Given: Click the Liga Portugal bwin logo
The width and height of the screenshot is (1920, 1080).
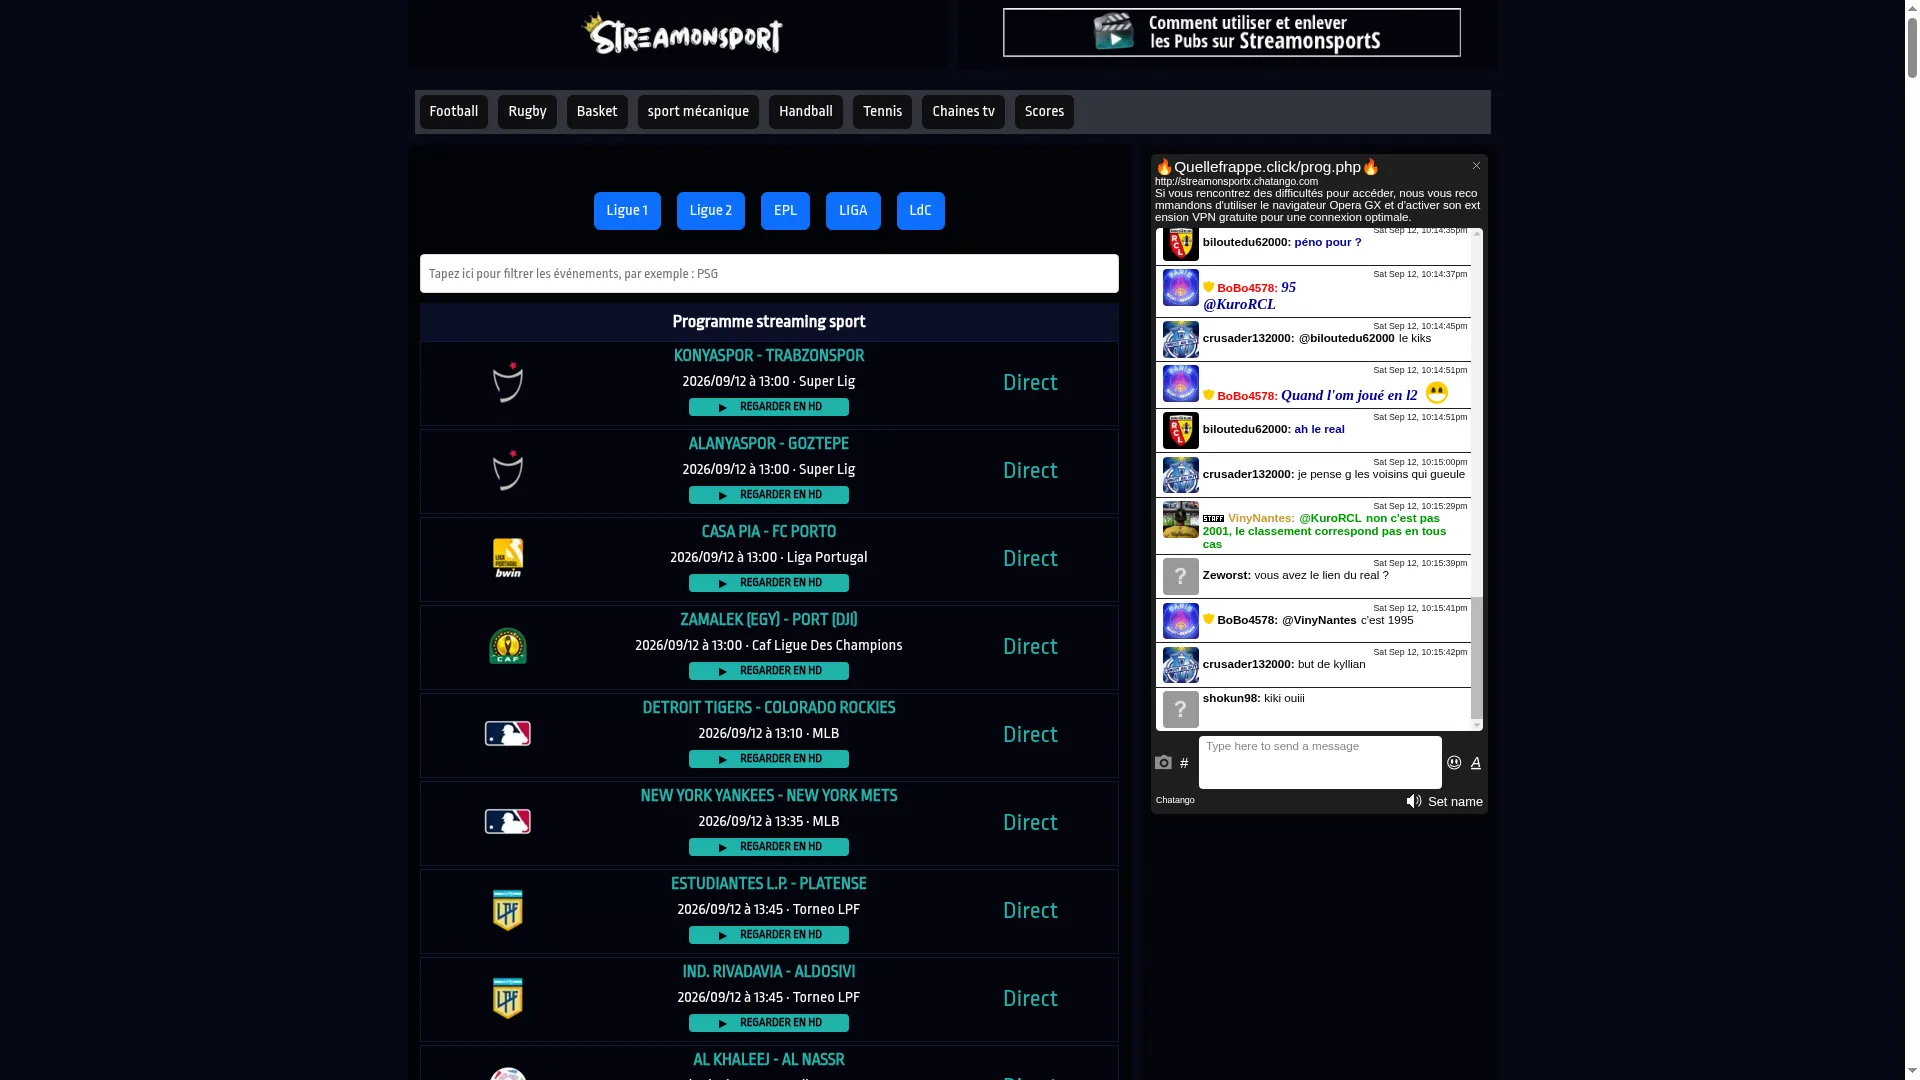Looking at the screenshot, I should point(508,558).
